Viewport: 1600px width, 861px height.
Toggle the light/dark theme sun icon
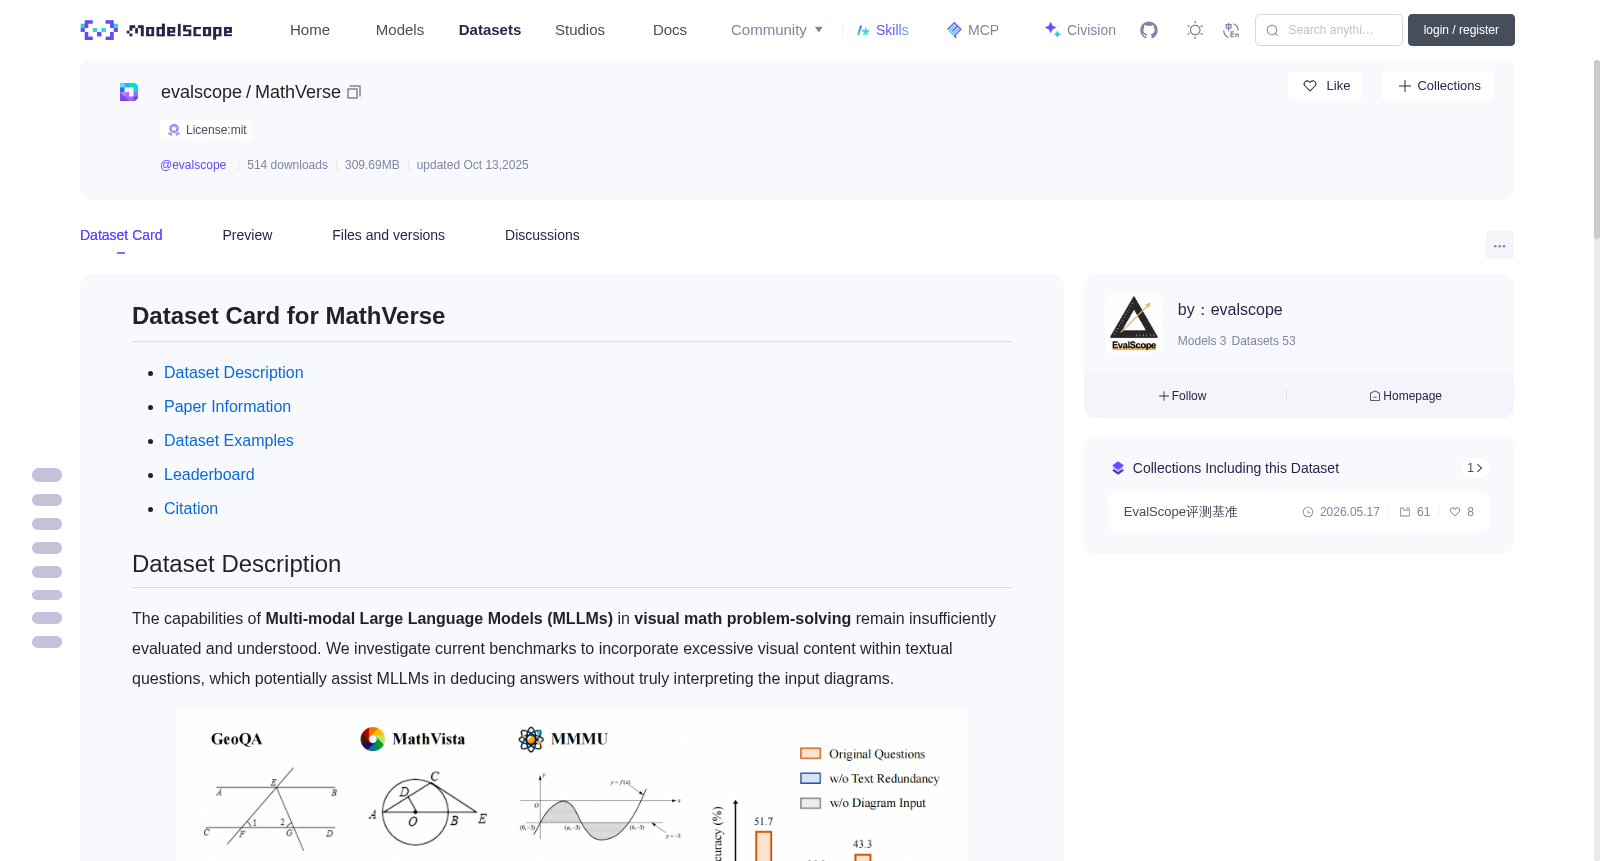coord(1195,30)
